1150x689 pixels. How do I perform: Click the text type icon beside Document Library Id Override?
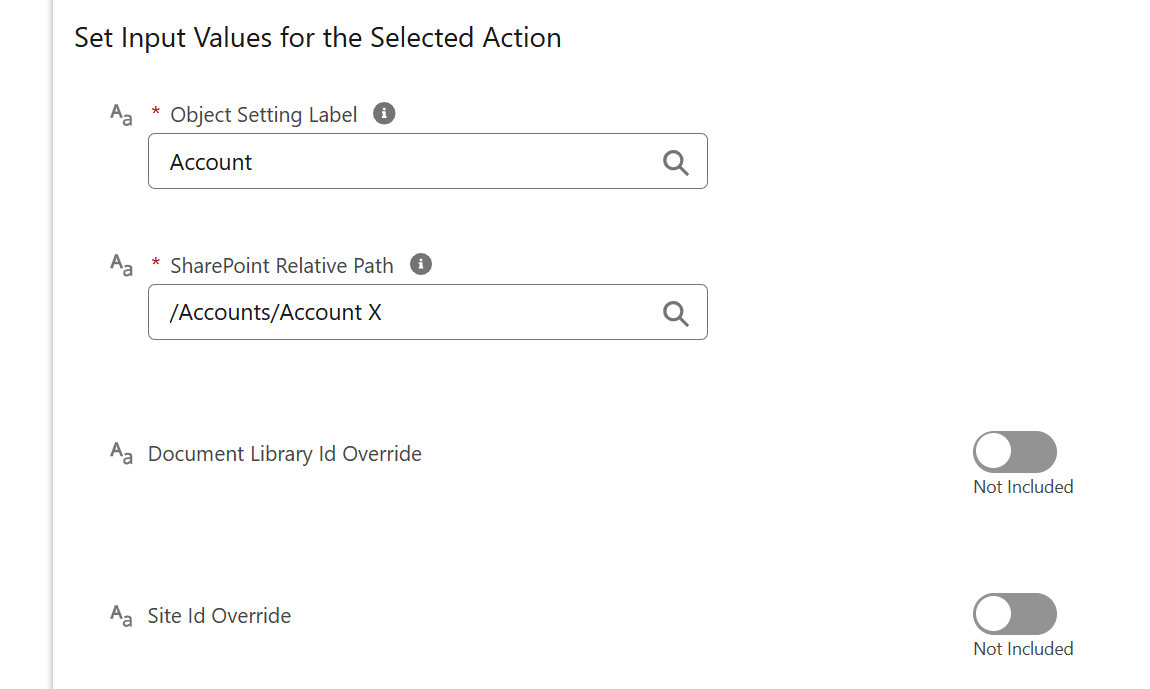pyautogui.click(x=121, y=453)
